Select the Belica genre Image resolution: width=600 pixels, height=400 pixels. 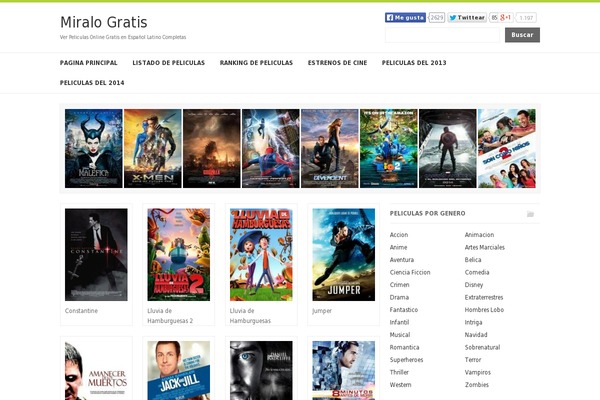(x=473, y=260)
